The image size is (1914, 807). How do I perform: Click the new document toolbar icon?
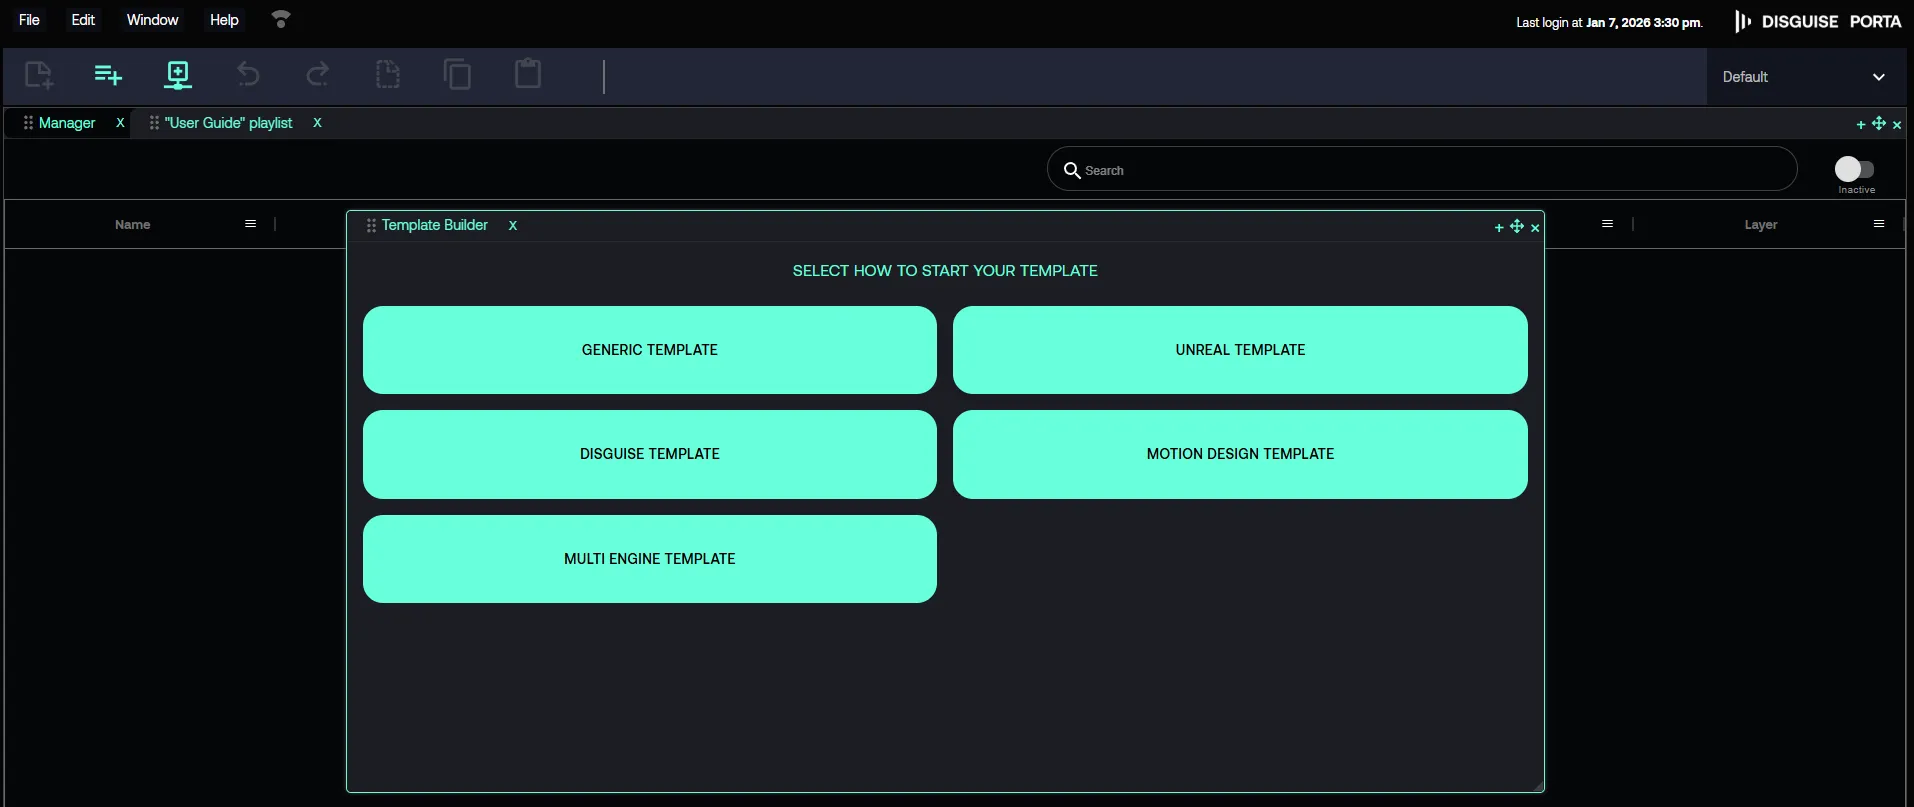[39, 75]
